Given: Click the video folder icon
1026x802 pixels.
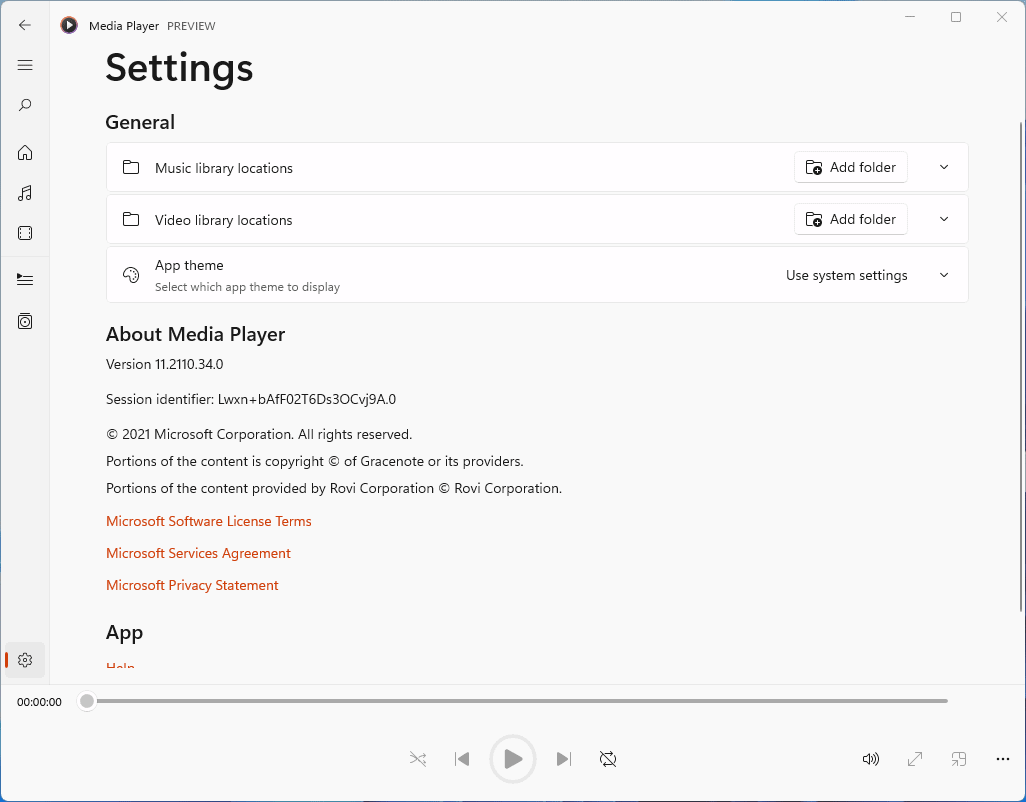Looking at the screenshot, I should [131, 219].
